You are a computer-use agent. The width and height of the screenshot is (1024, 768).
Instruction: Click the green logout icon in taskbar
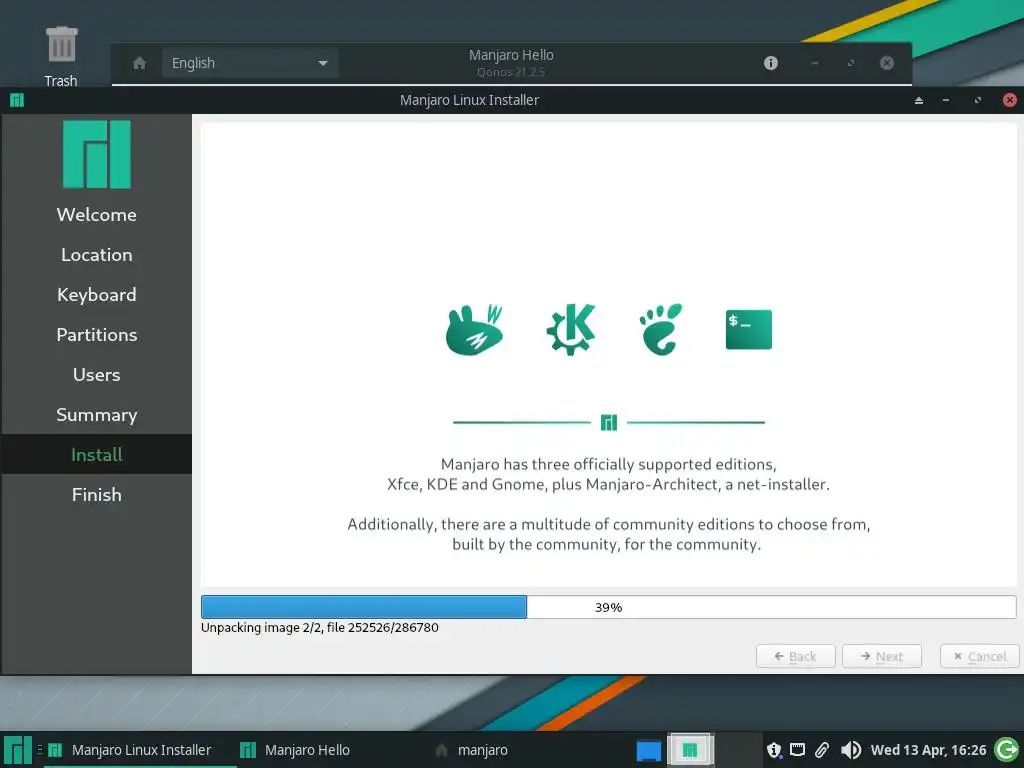(x=1006, y=750)
